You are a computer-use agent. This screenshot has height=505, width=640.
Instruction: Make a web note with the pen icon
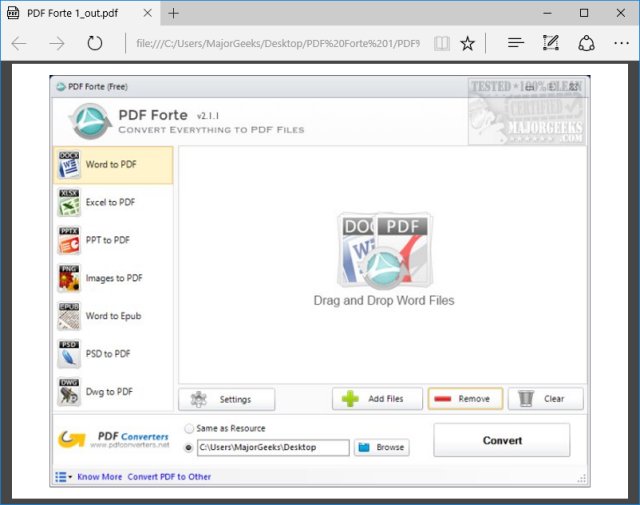[x=551, y=43]
